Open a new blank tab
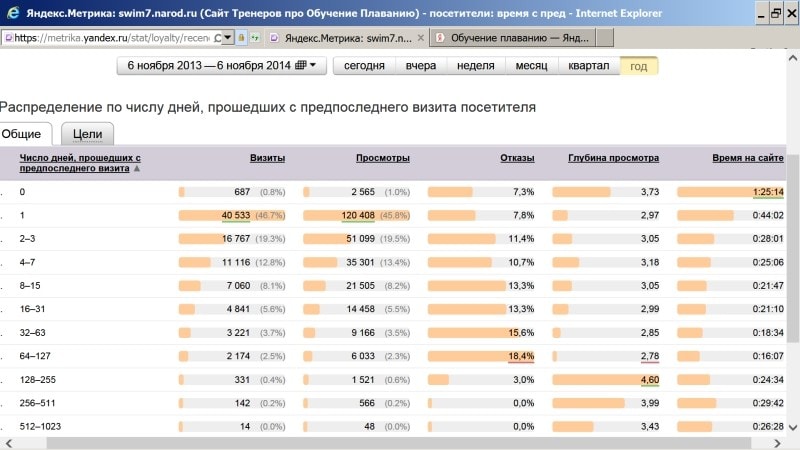 (x=605, y=38)
